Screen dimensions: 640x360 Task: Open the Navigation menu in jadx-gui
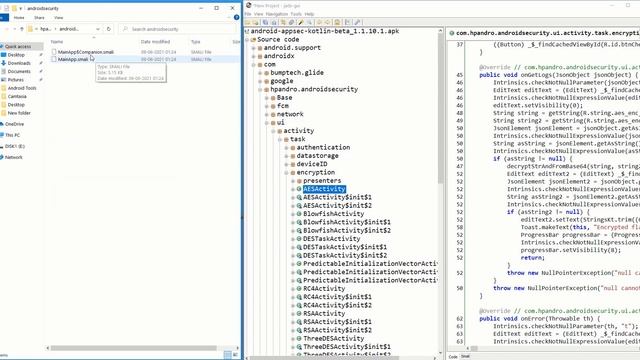point(277,14)
